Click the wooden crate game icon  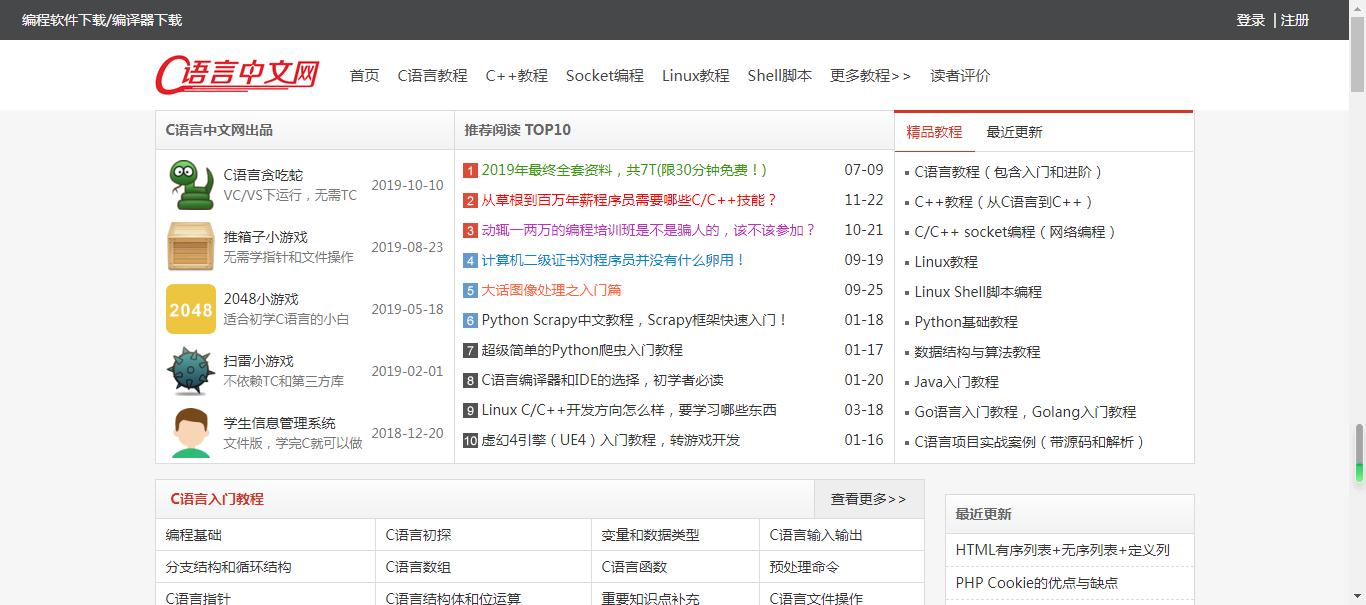click(x=190, y=247)
